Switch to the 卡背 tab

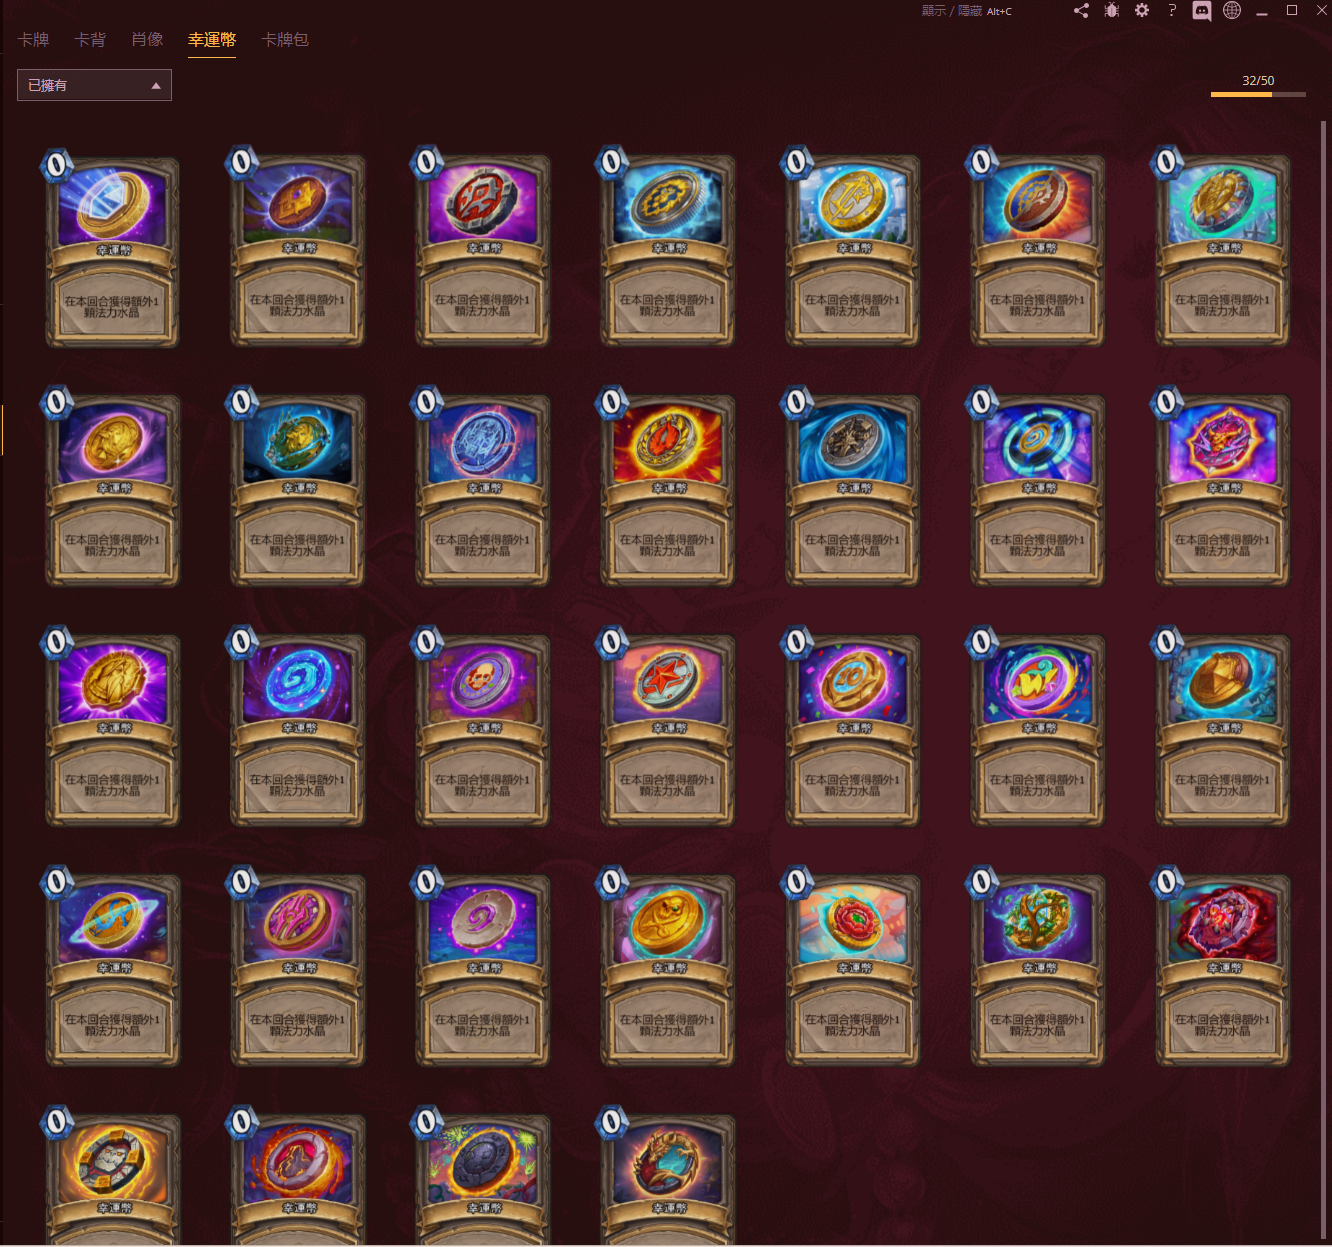point(90,40)
